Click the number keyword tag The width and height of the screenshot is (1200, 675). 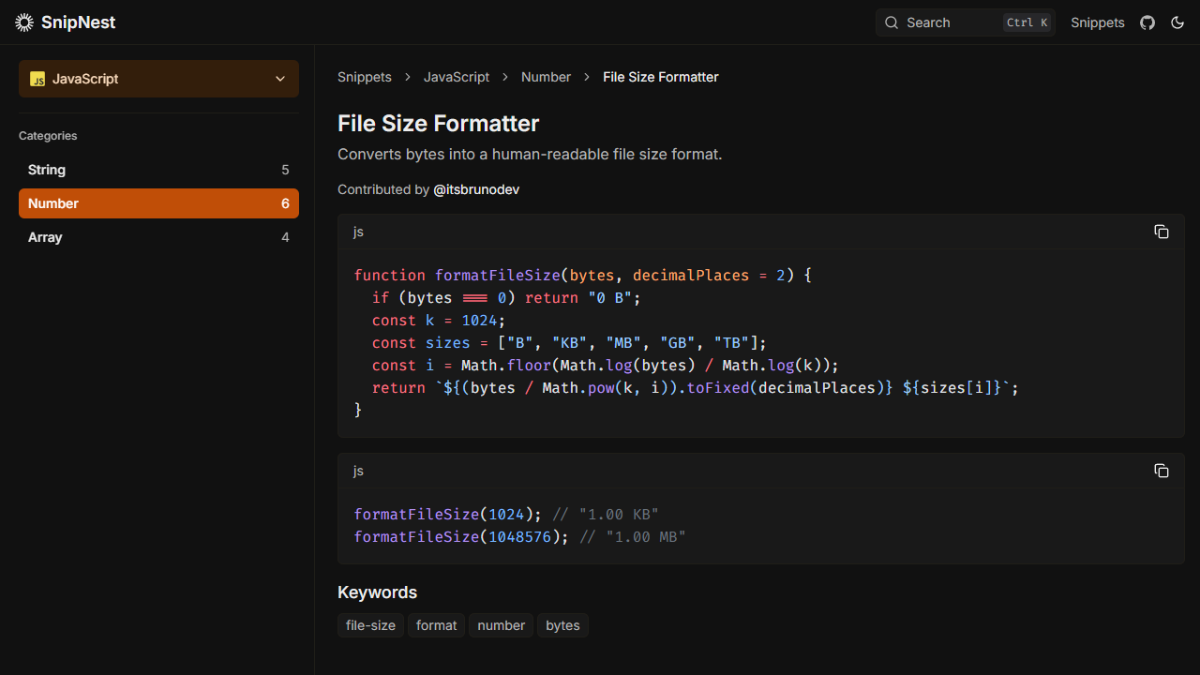[x=501, y=625]
